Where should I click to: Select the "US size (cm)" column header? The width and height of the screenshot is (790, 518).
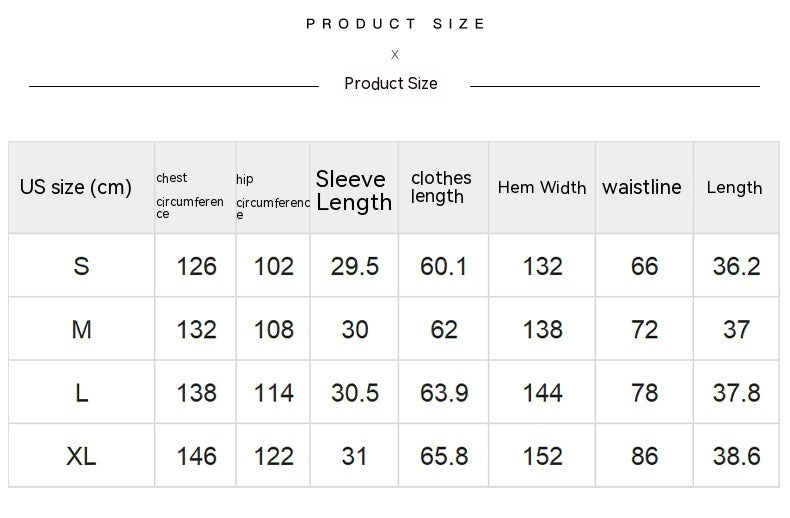pos(76,187)
